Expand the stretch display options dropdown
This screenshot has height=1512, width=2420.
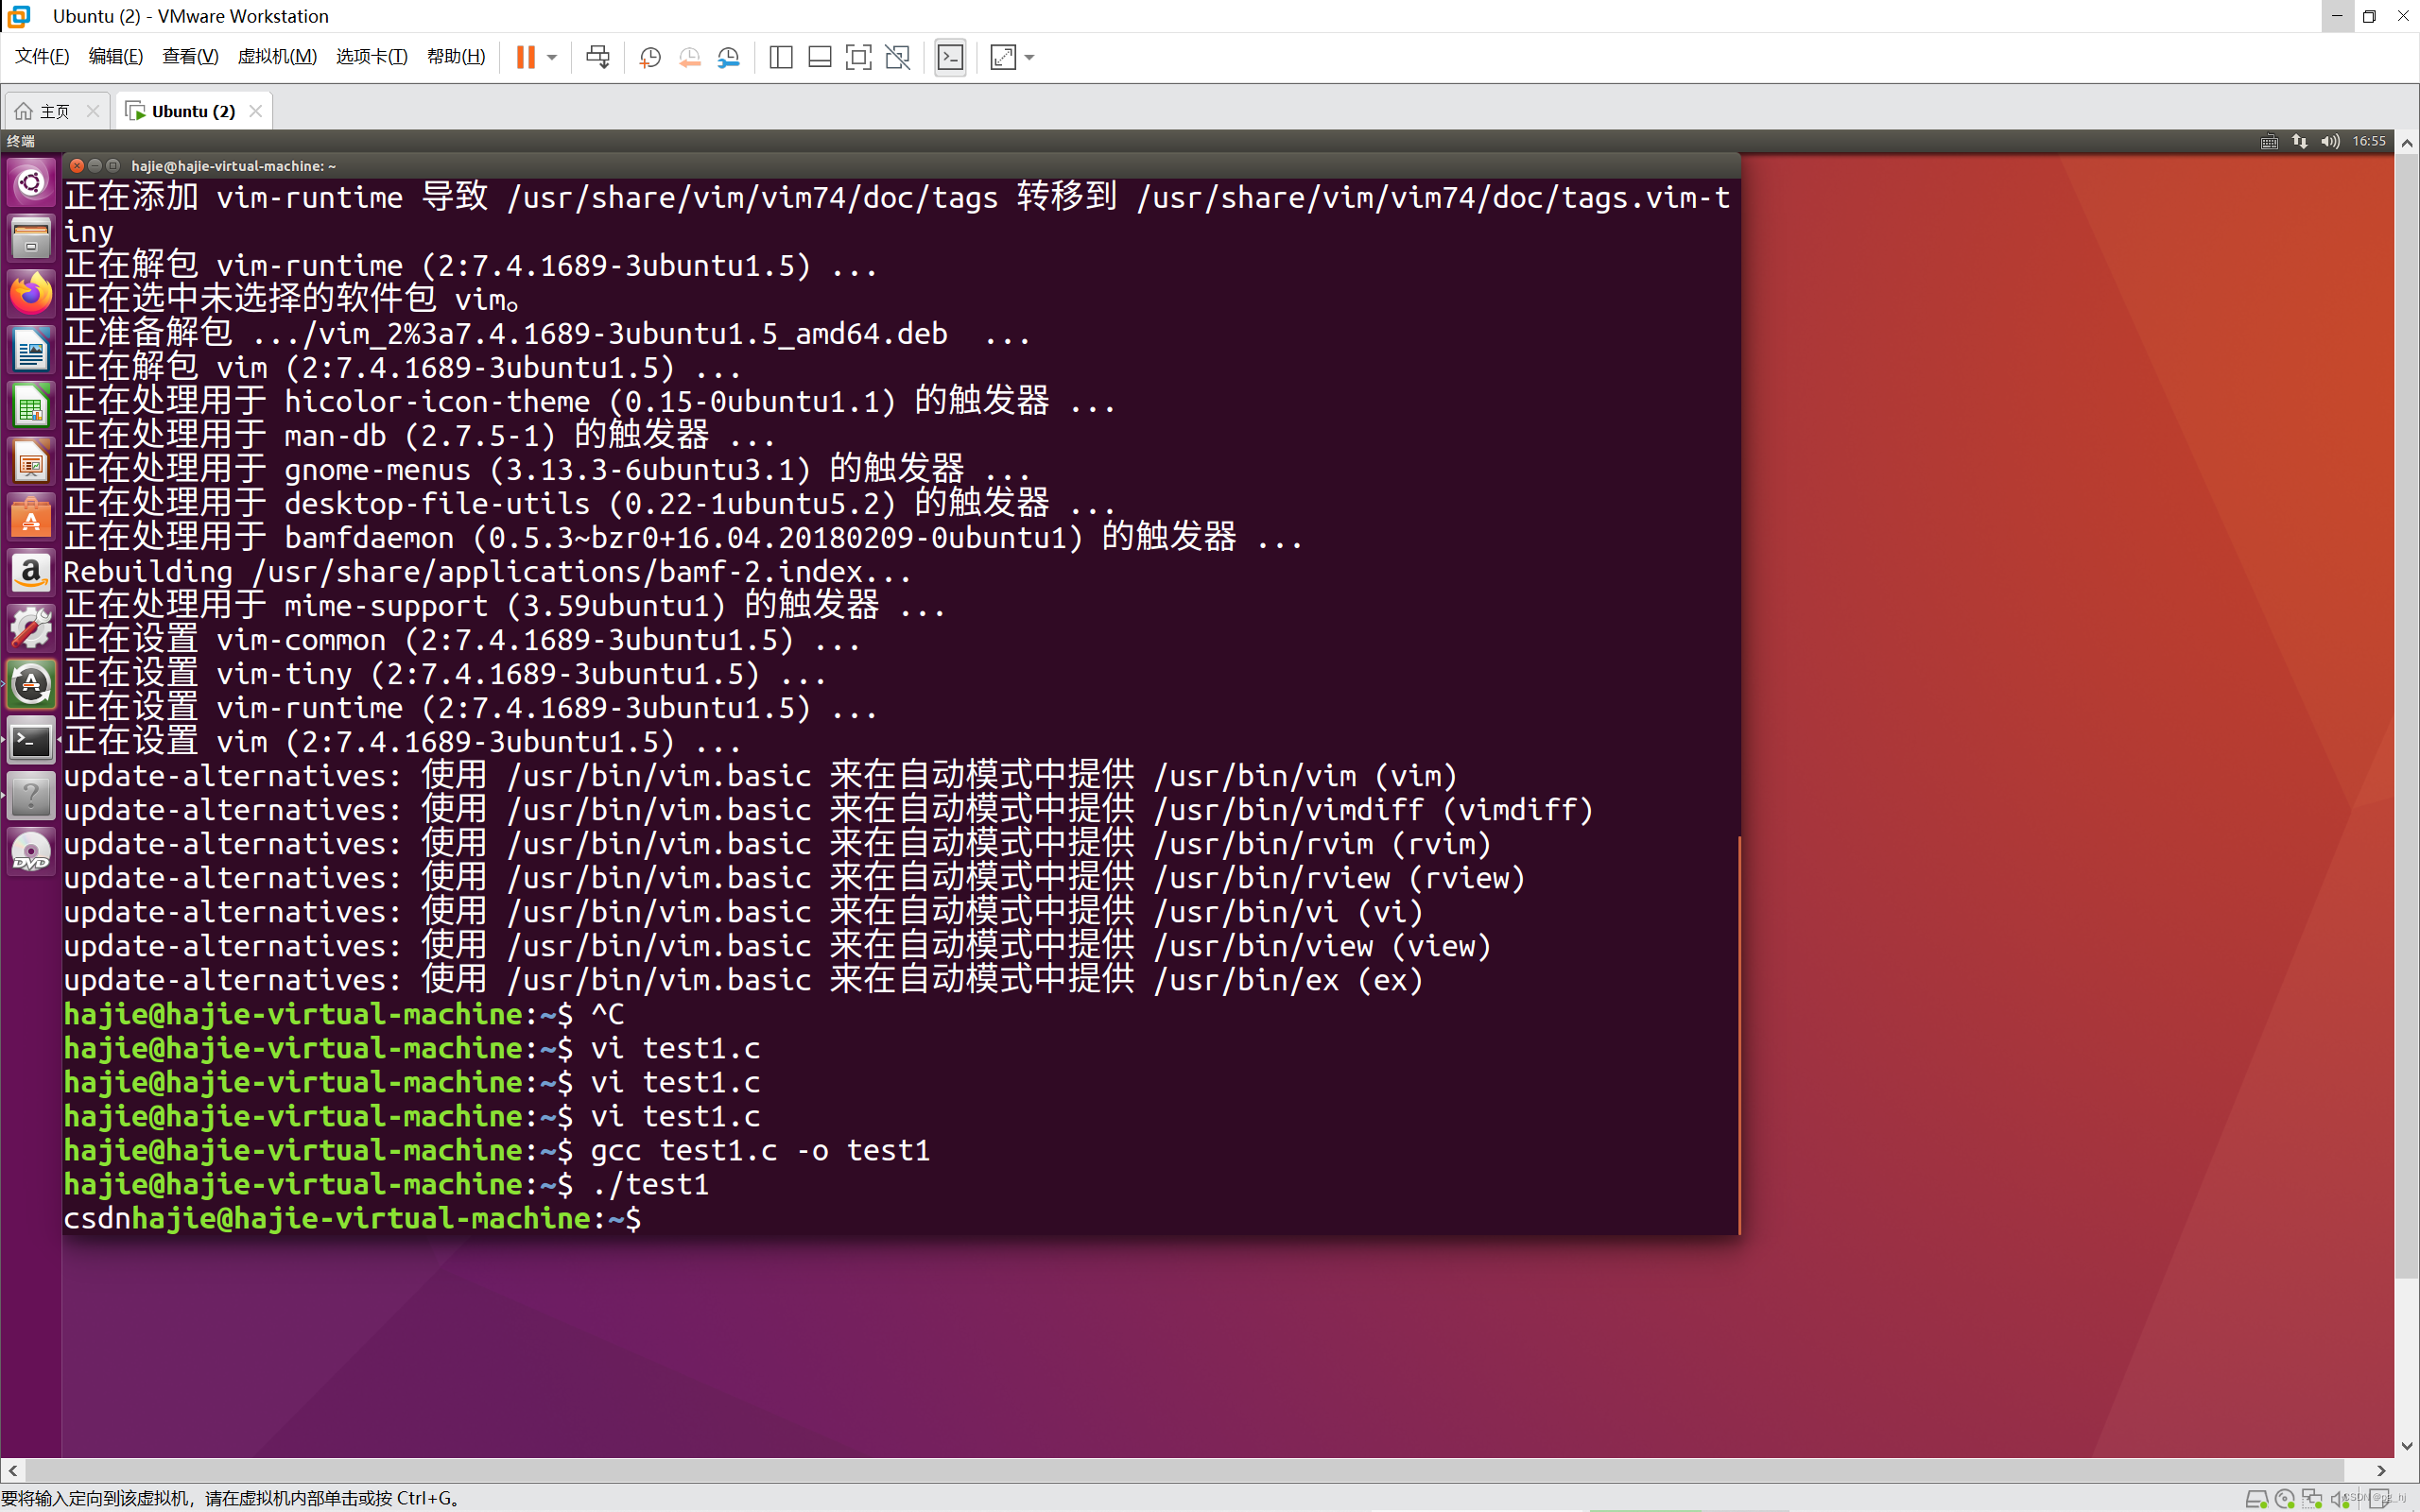(1030, 57)
